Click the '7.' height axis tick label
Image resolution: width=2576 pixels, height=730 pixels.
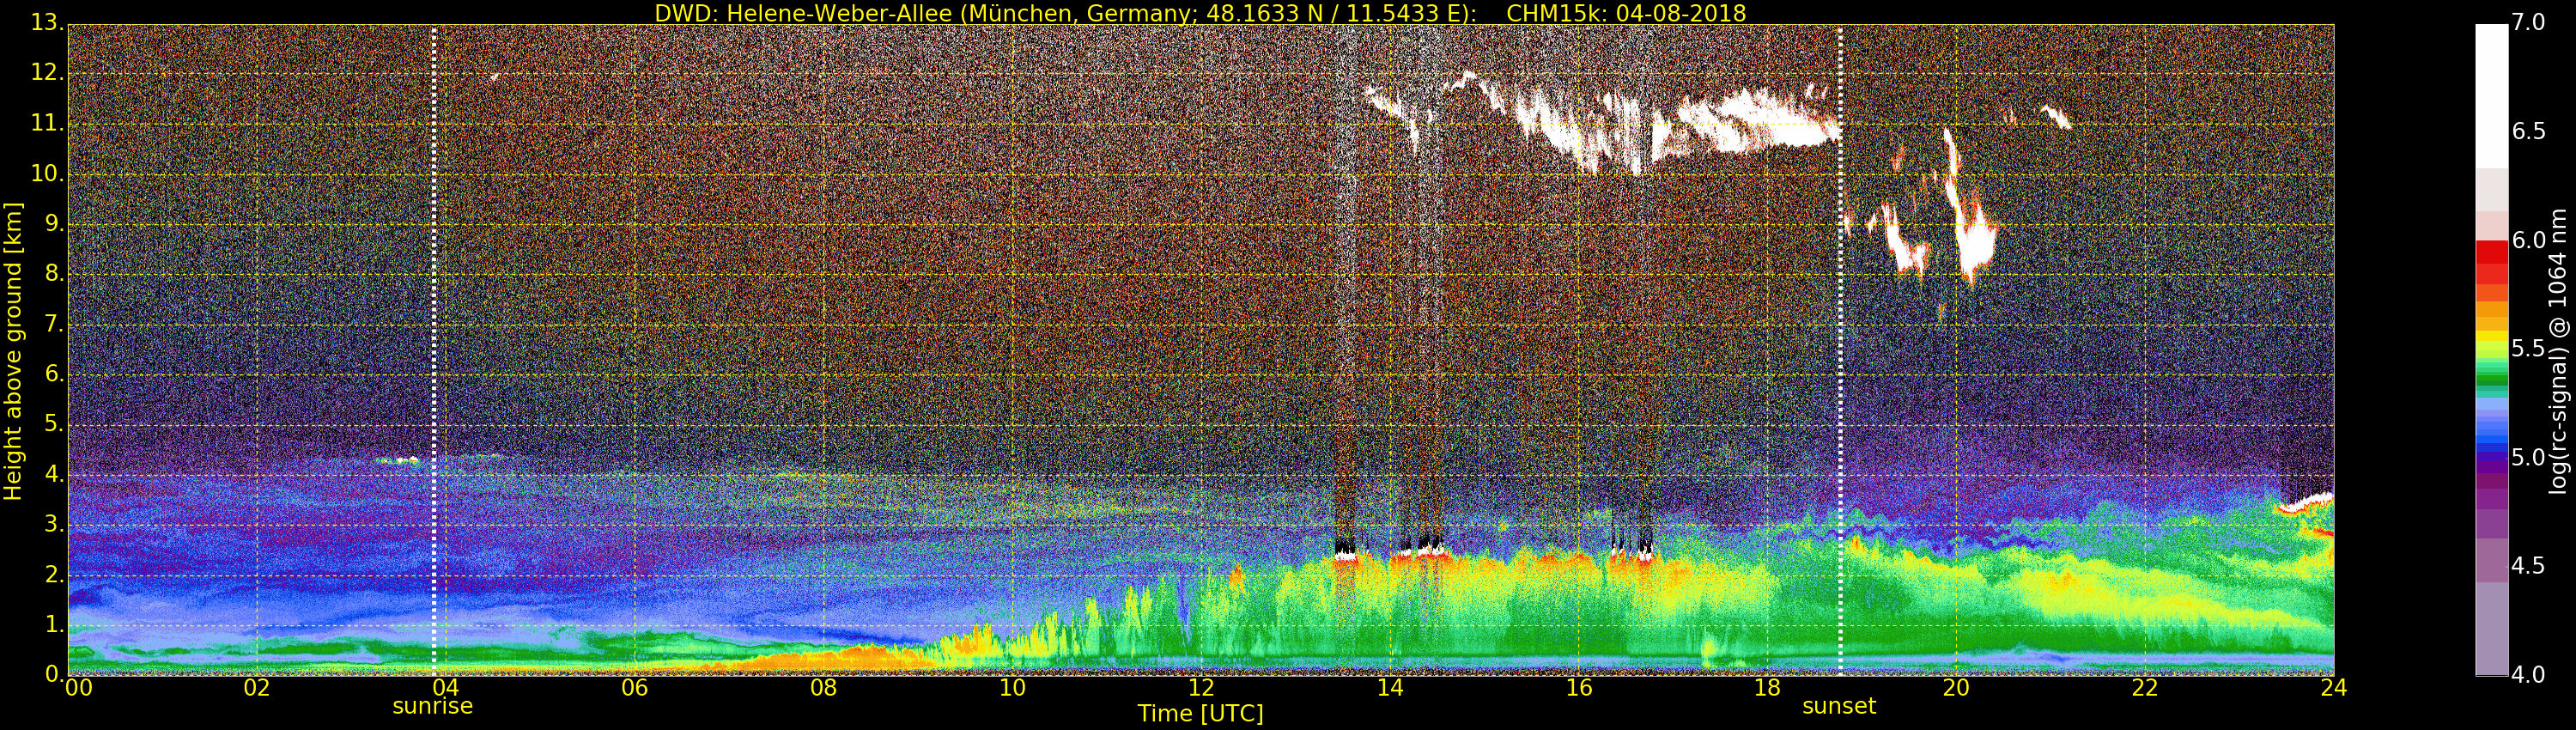click(54, 324)
